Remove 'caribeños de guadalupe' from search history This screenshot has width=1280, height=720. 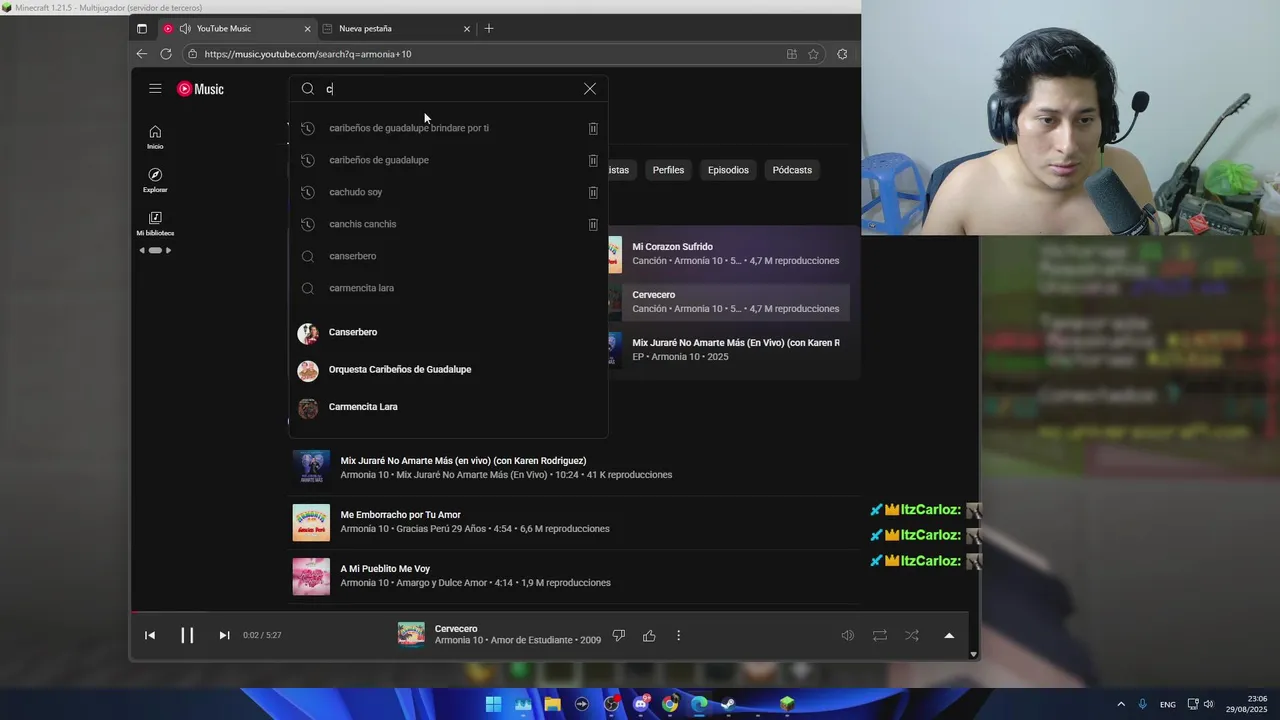[x=593, y=160]
